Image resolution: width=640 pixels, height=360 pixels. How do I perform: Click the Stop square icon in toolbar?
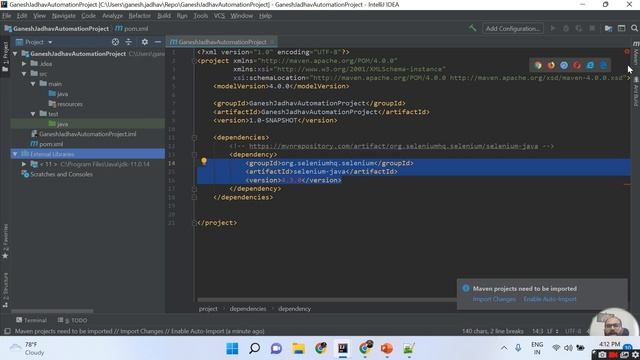[x=592, y=29]
